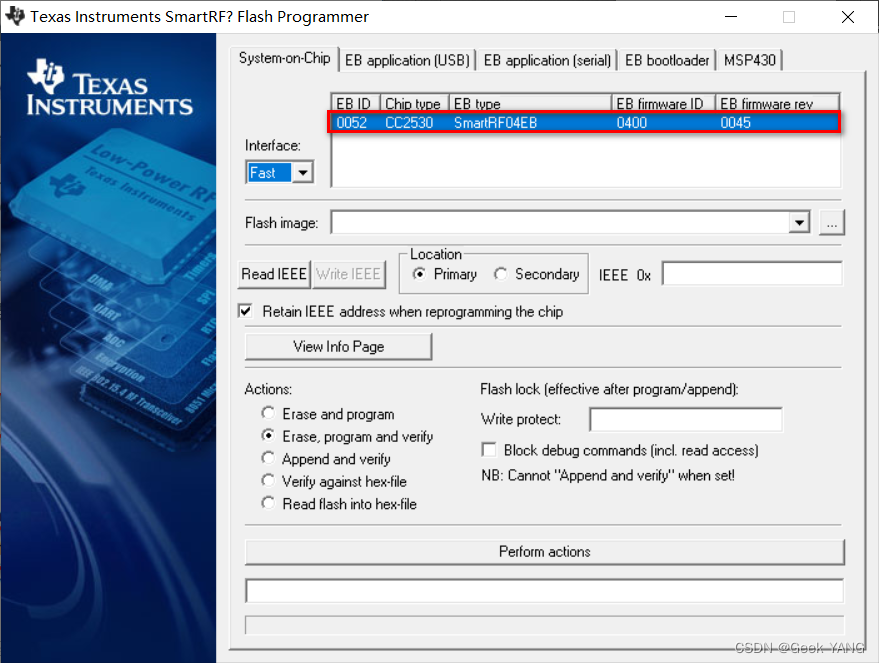Click the progress bar at the bottom

[x=544, y=625]
